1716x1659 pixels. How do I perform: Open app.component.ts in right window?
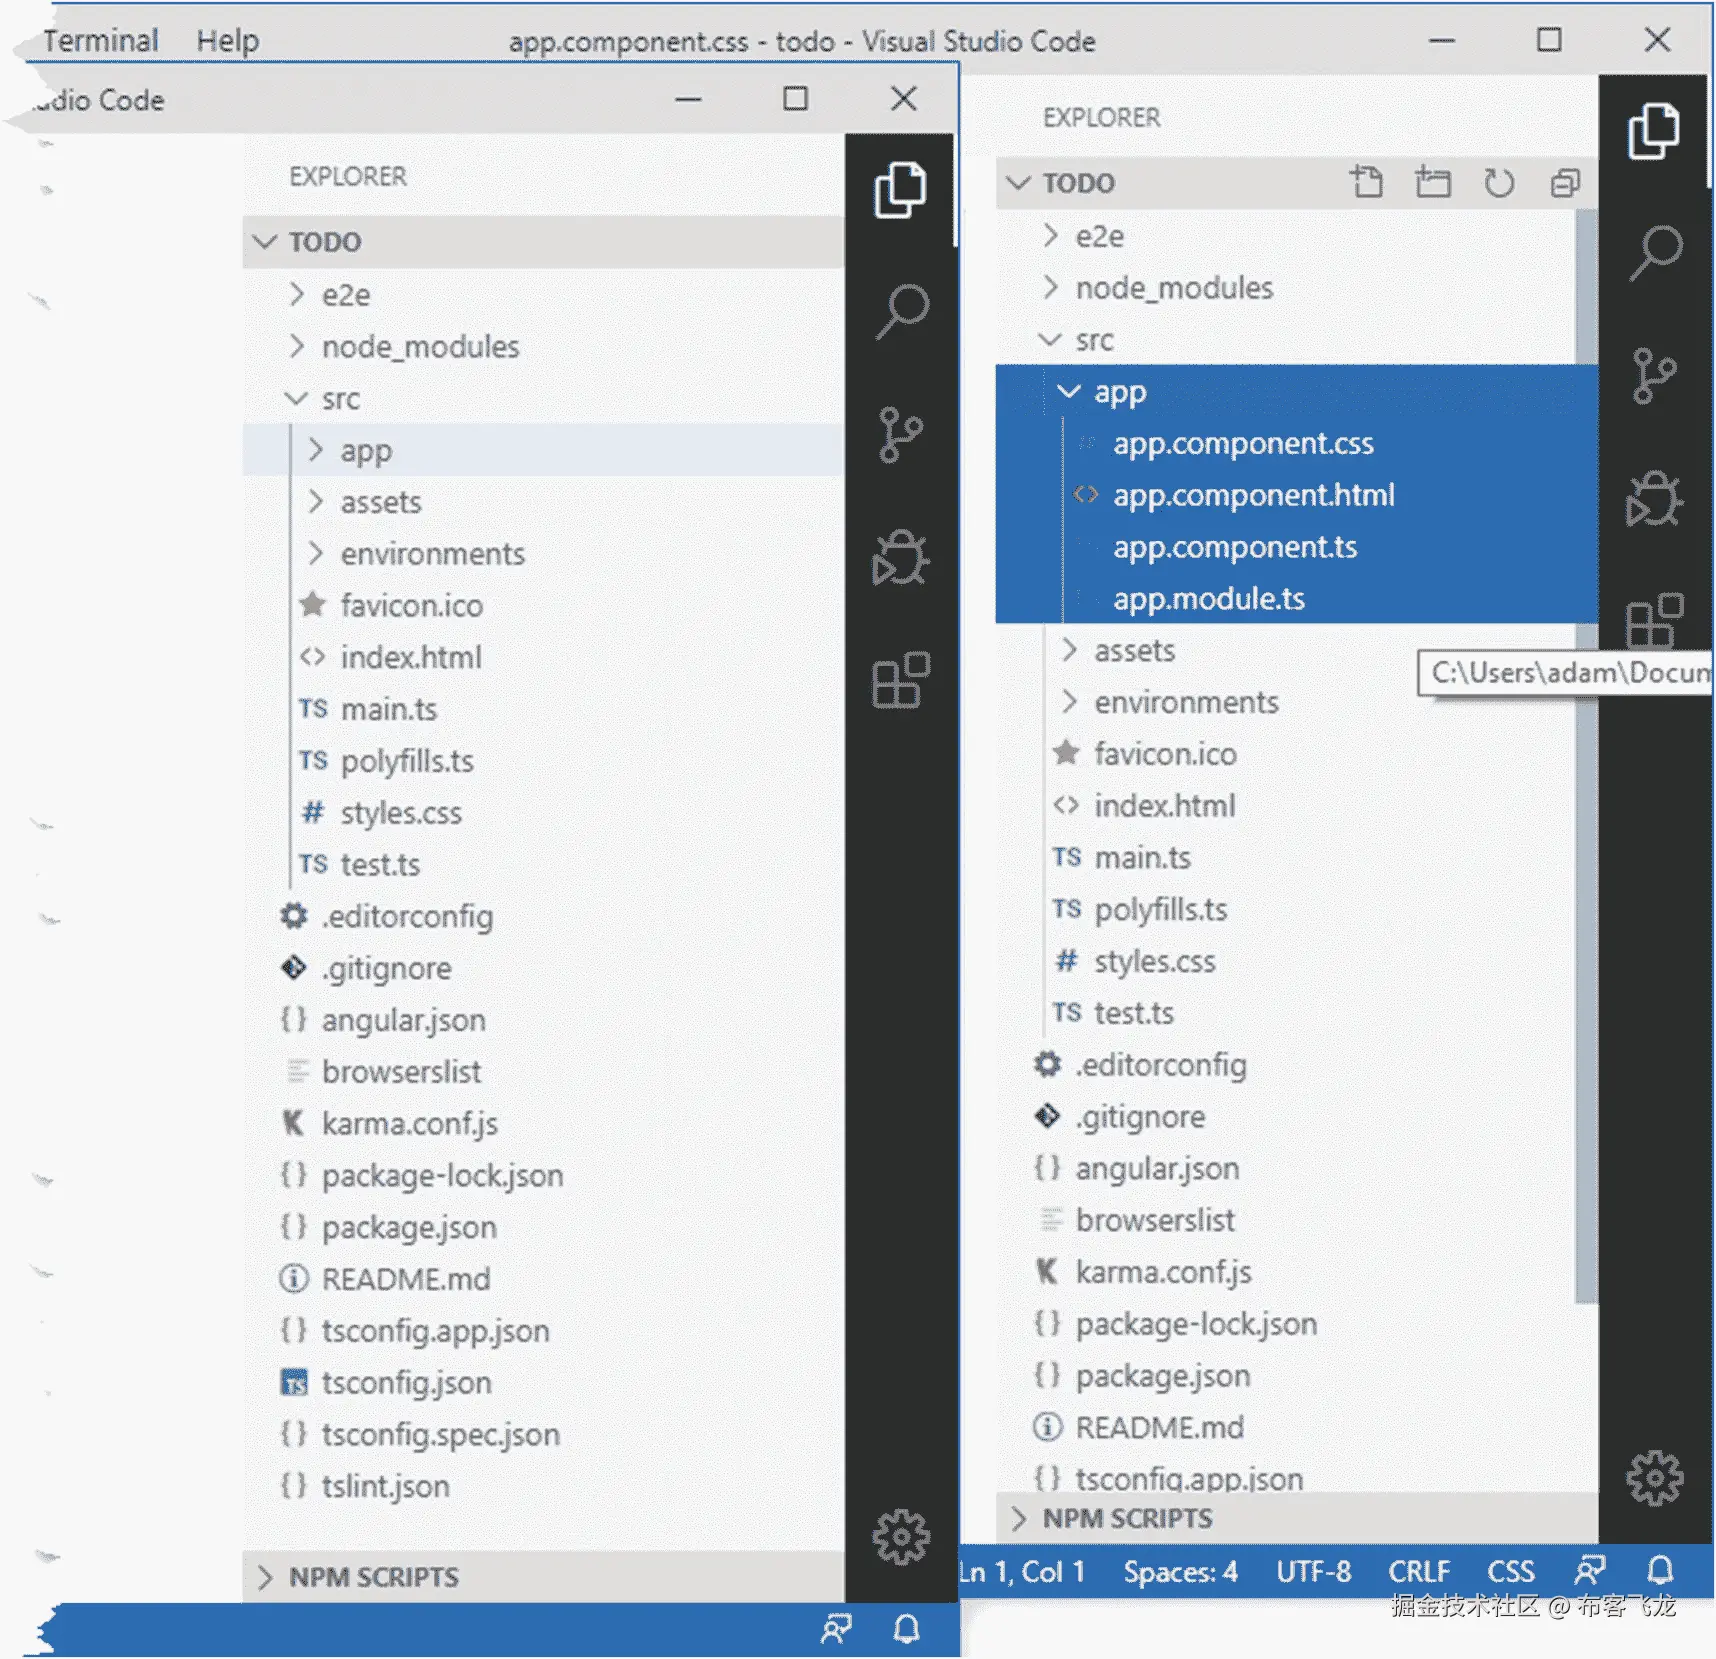point(1296,548)
